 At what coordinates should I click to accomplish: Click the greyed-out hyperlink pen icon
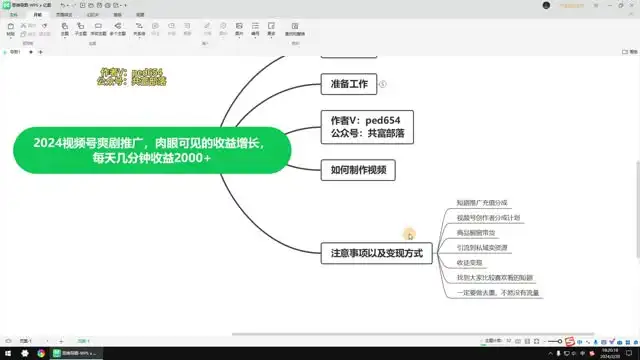[207, 26]
